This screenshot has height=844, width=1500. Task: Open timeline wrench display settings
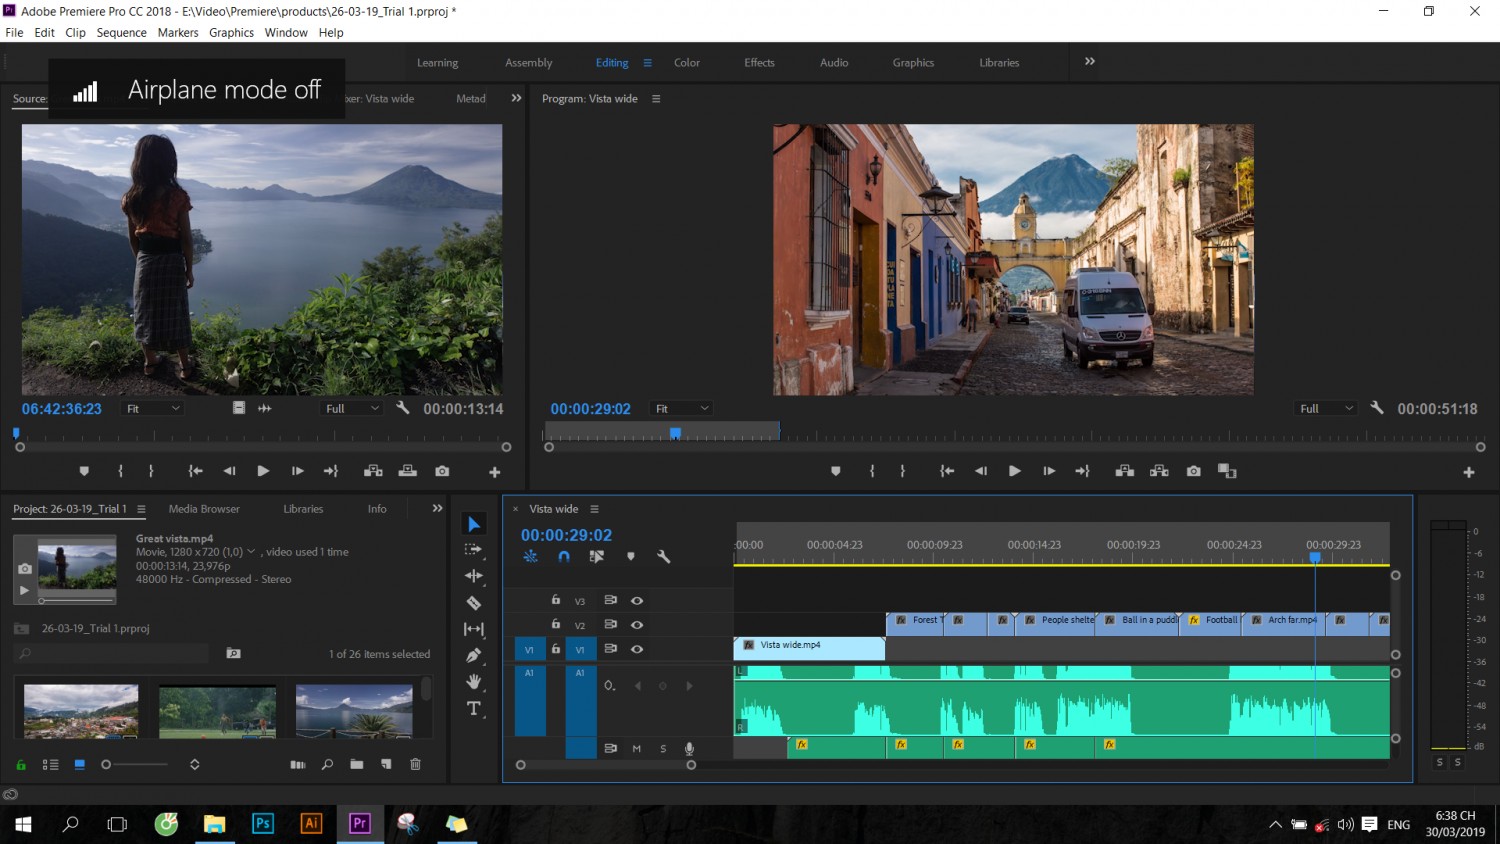[x=663, y=557]
